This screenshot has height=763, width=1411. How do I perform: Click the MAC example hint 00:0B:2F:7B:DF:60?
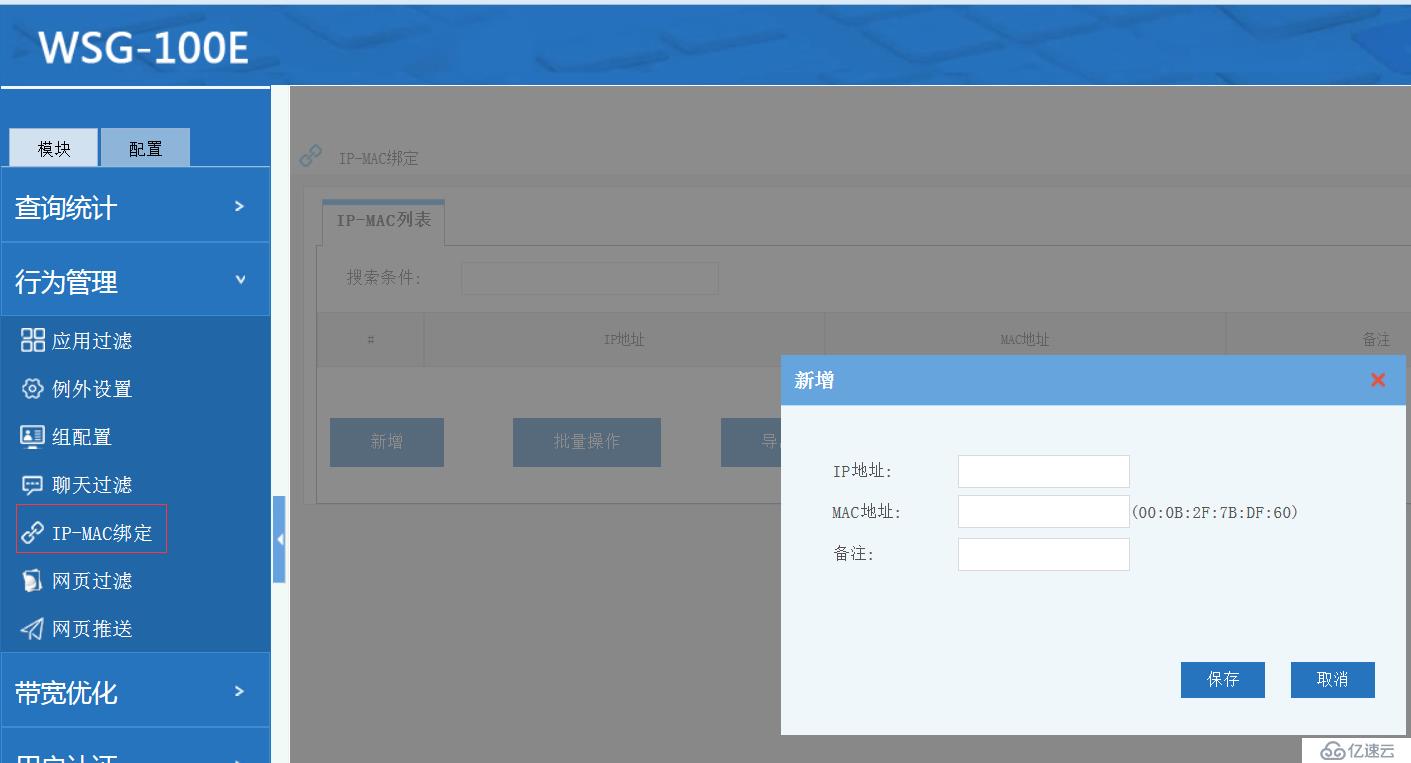pos(1215,512)
